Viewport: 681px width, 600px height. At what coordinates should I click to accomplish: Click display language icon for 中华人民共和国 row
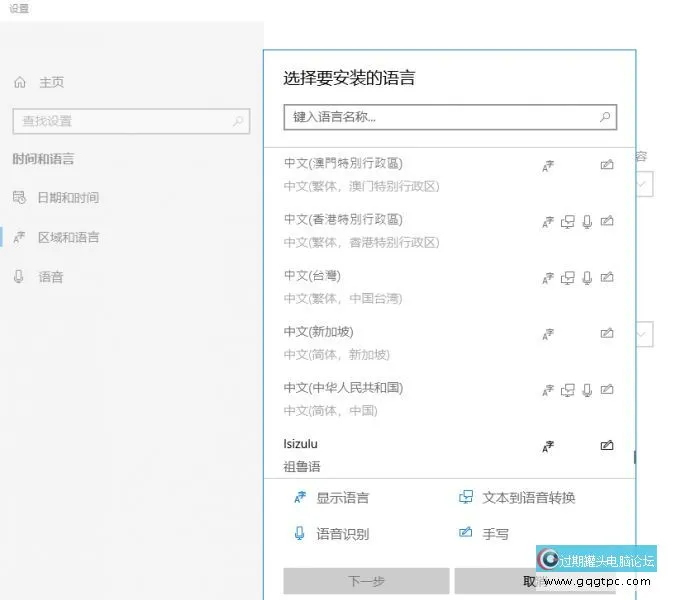coord(548,390)
